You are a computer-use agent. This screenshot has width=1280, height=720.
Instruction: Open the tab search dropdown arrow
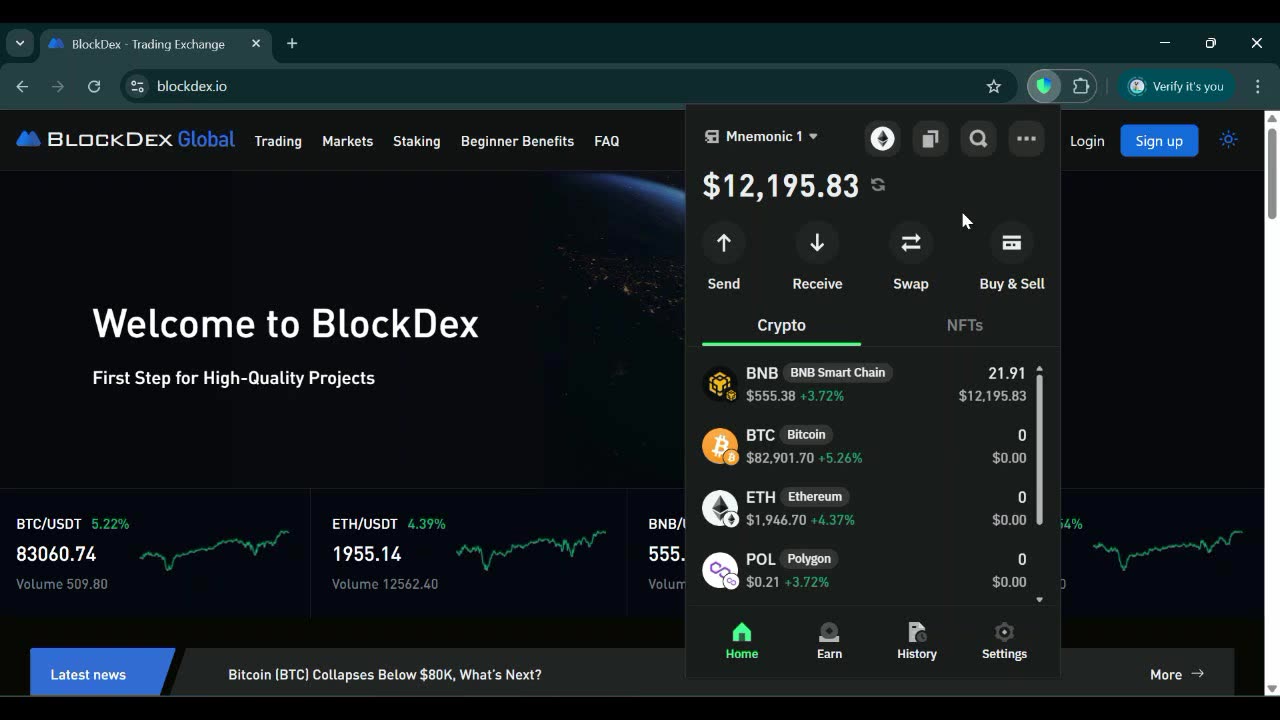click(x=20, y=43)
